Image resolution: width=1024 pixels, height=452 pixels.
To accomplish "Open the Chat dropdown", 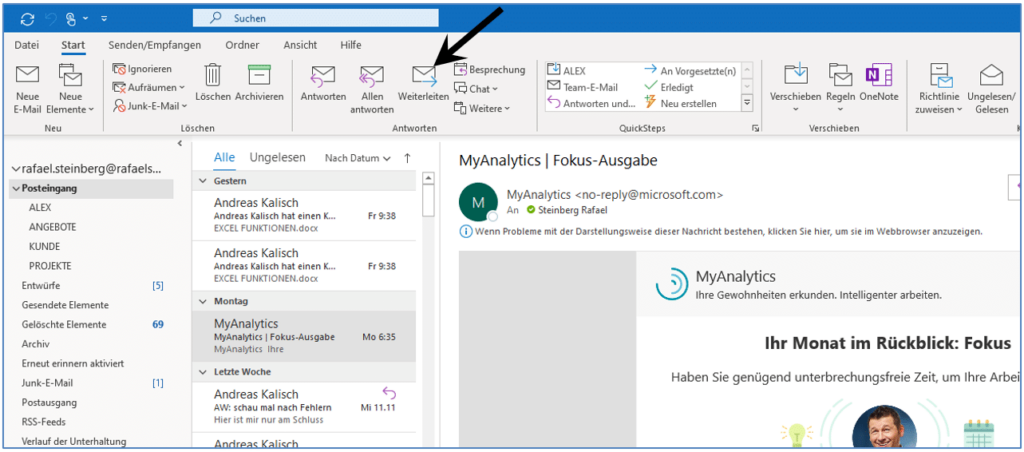I will pyautogui.click(x=475, y=89).
